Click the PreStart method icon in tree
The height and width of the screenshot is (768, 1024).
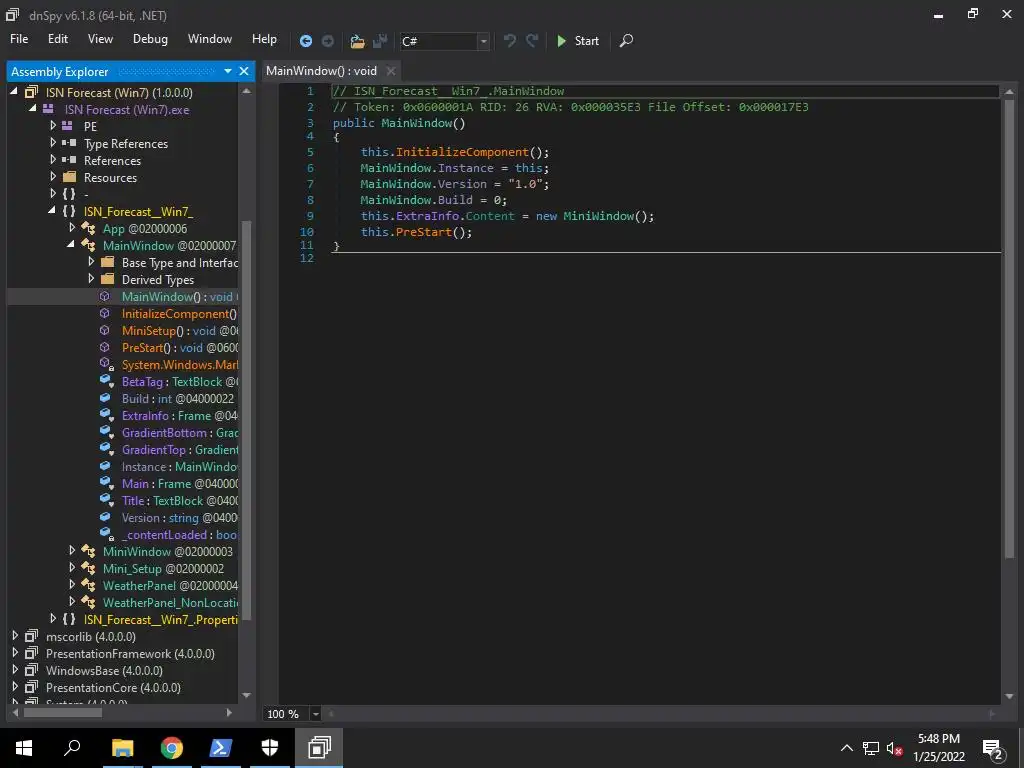[104, 347]
